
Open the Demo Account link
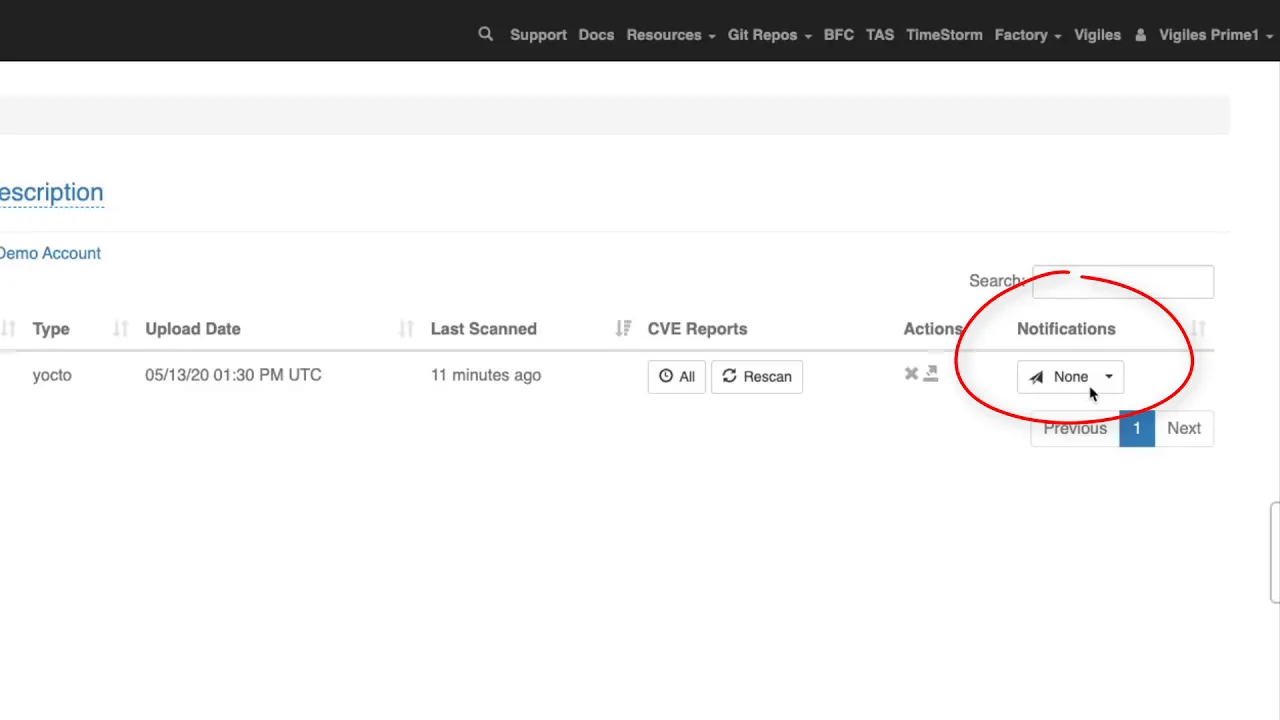click(50, 253)
